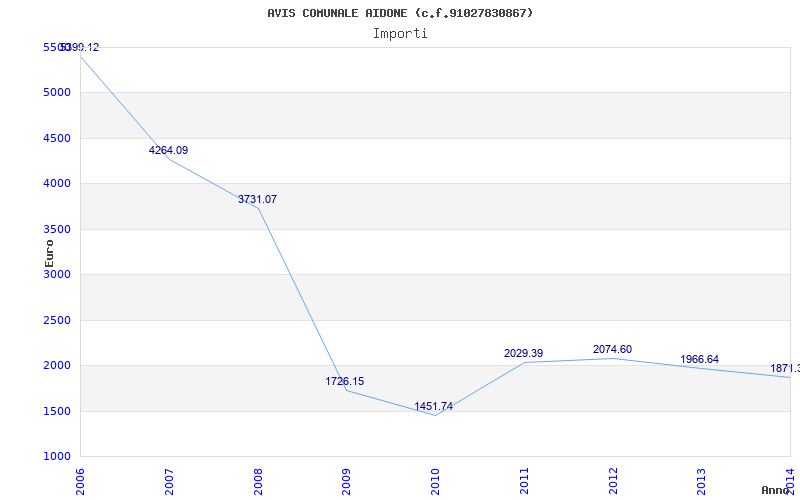Click the 2013 year label
This screenshot has width=800, height=500.
(702, 482)
